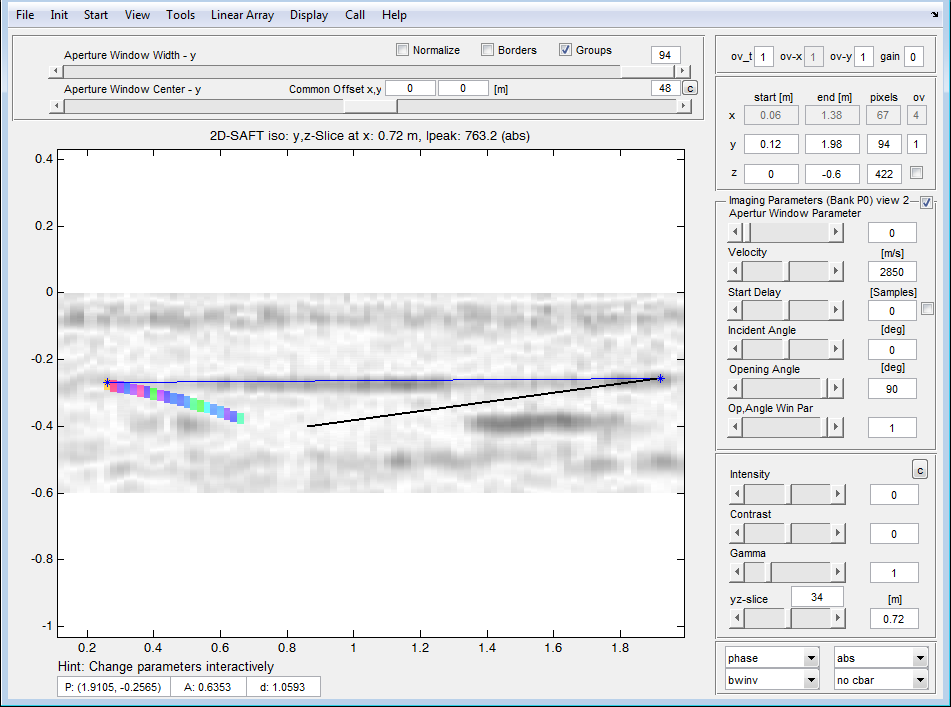Open the abs dropdown

pos(881,658)
